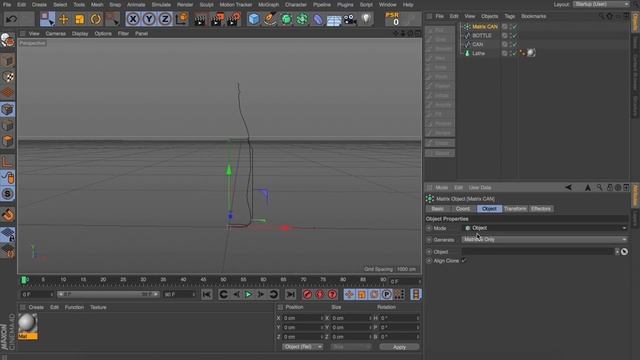Click the Deformer (Bend) icon
The height and width of the screenshot is (360, 640).
click(318, 19)
